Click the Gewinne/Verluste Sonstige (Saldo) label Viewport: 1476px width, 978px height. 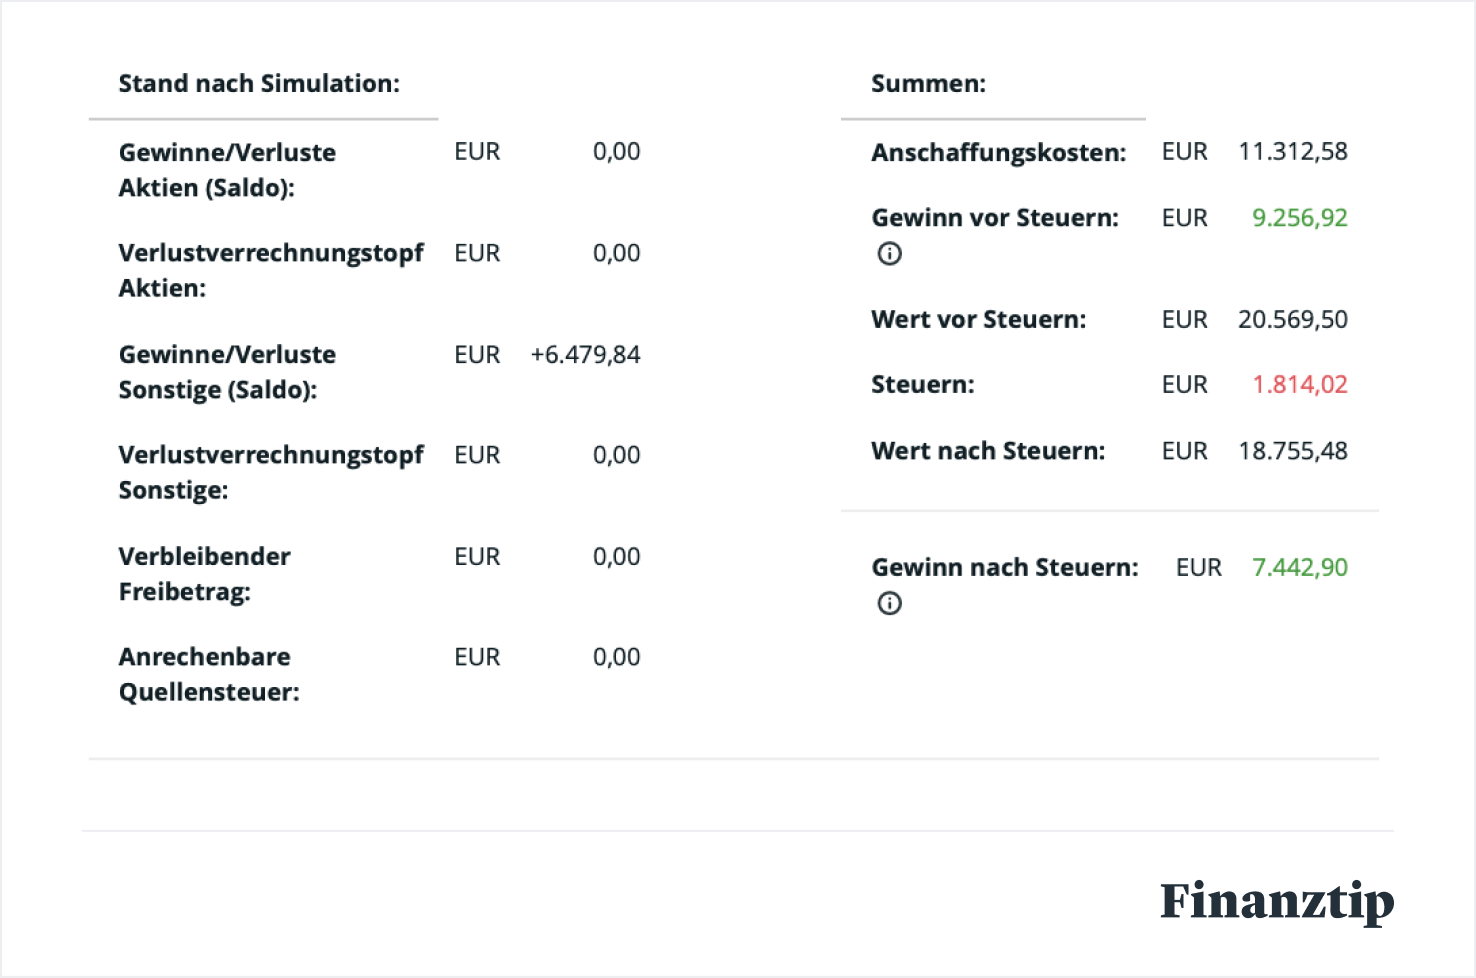(227, 372)
